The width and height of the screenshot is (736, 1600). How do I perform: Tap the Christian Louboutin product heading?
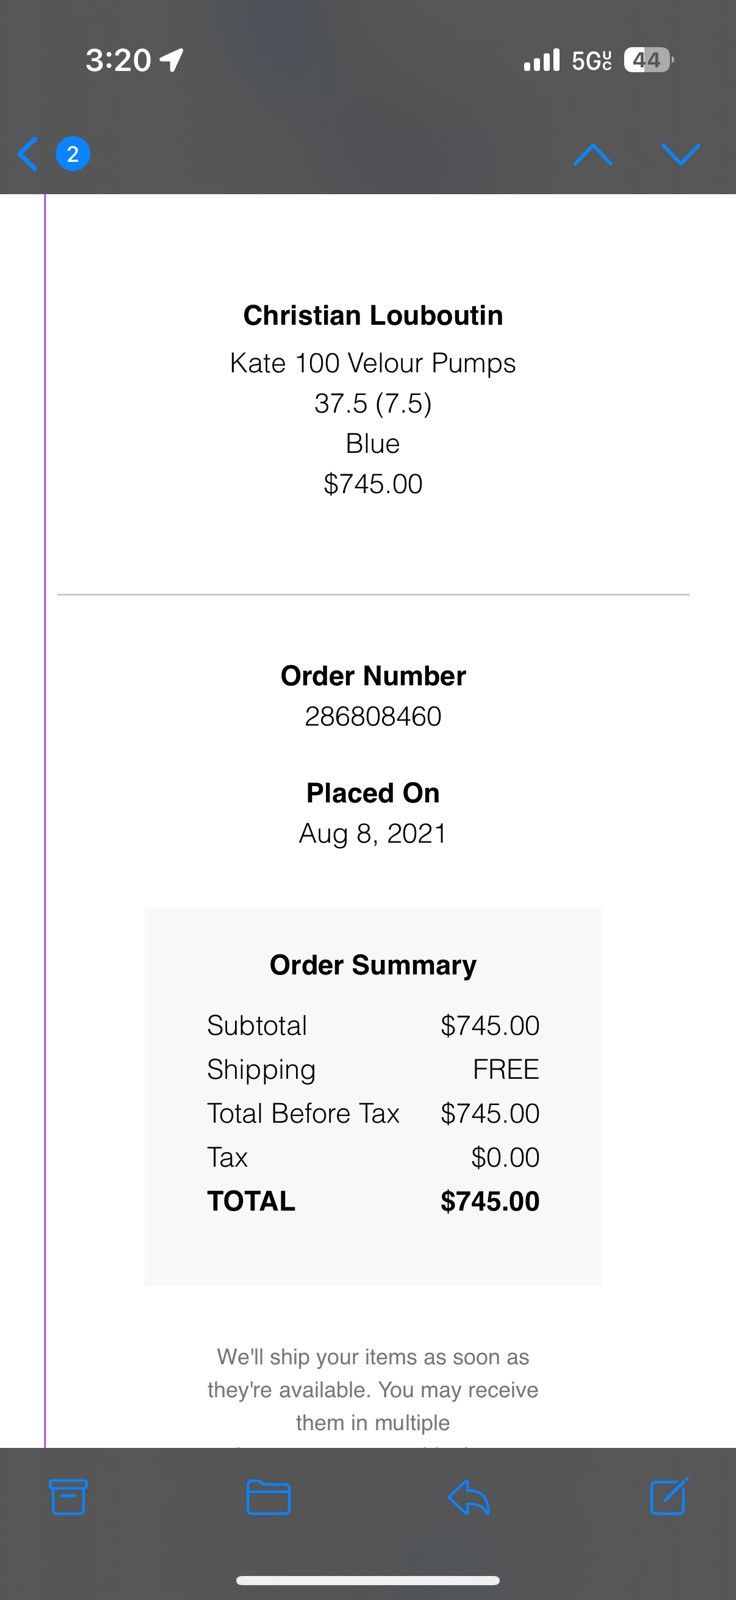point(373,315)
